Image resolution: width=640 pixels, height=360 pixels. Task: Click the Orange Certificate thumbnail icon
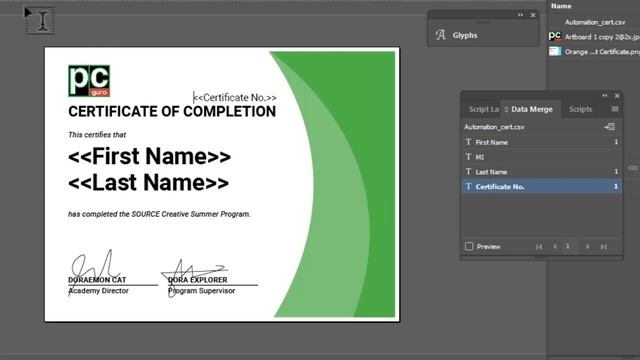(x=555, y=51)
